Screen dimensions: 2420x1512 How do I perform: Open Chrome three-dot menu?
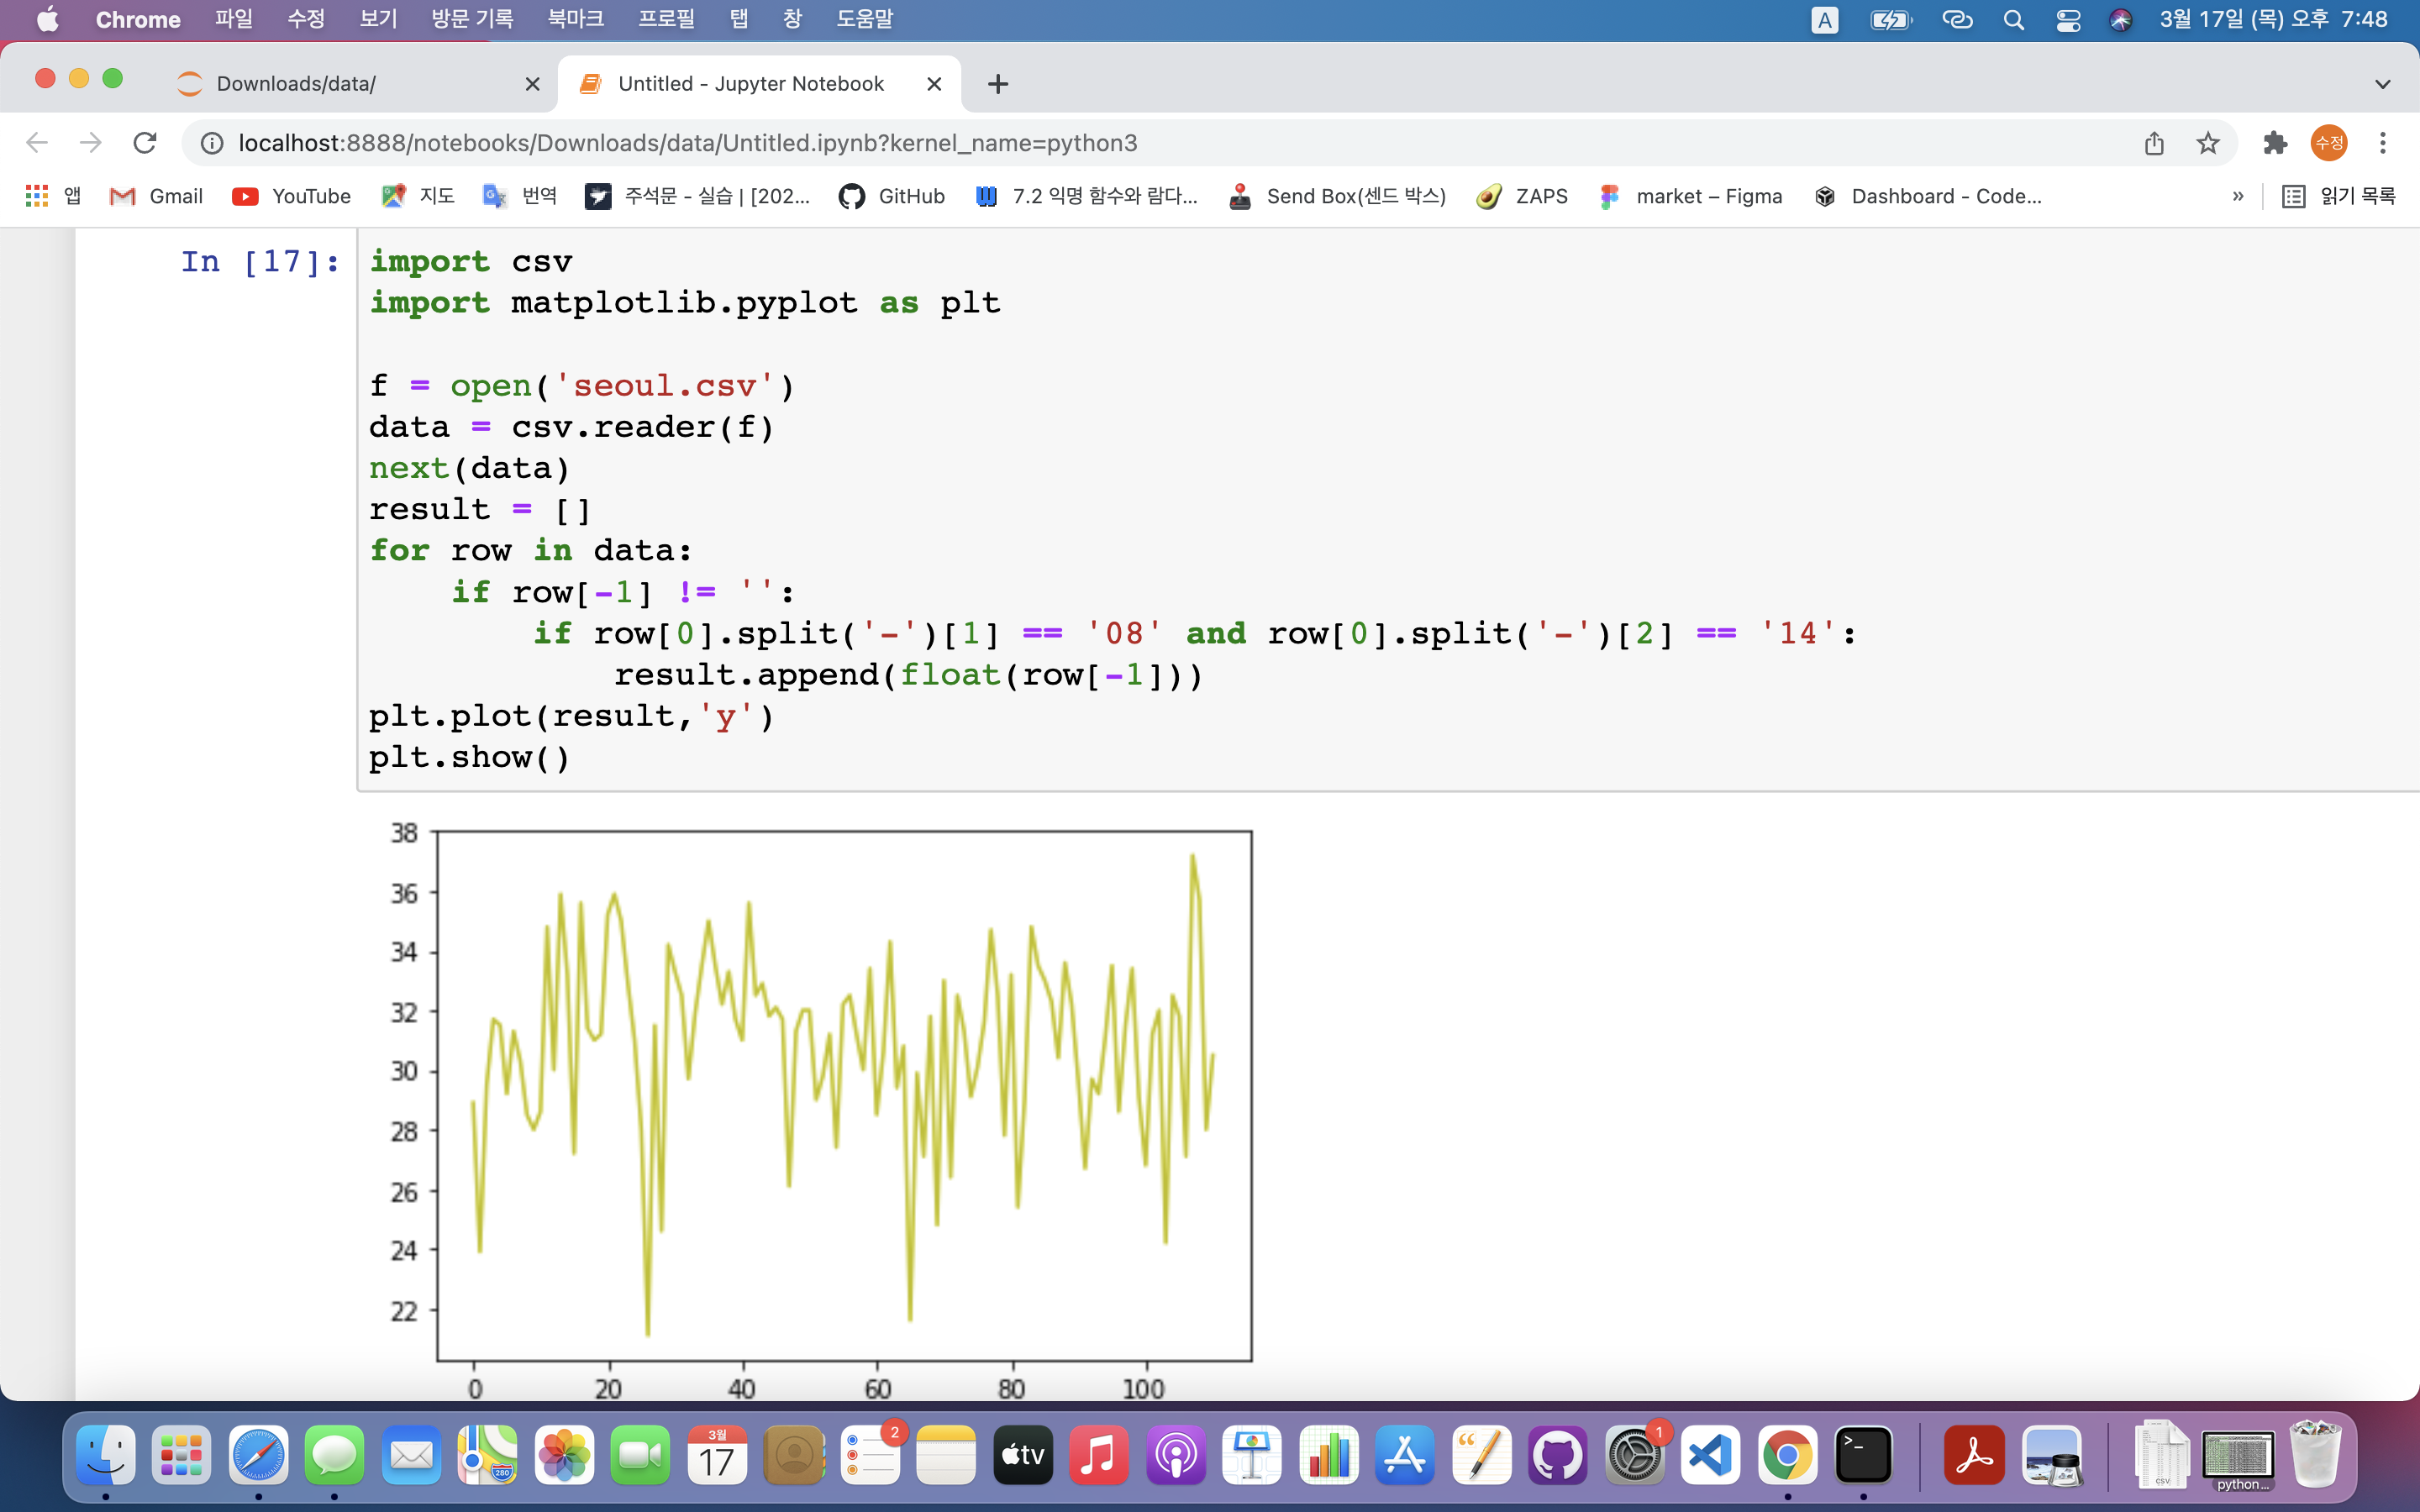tap(2383, 143)
